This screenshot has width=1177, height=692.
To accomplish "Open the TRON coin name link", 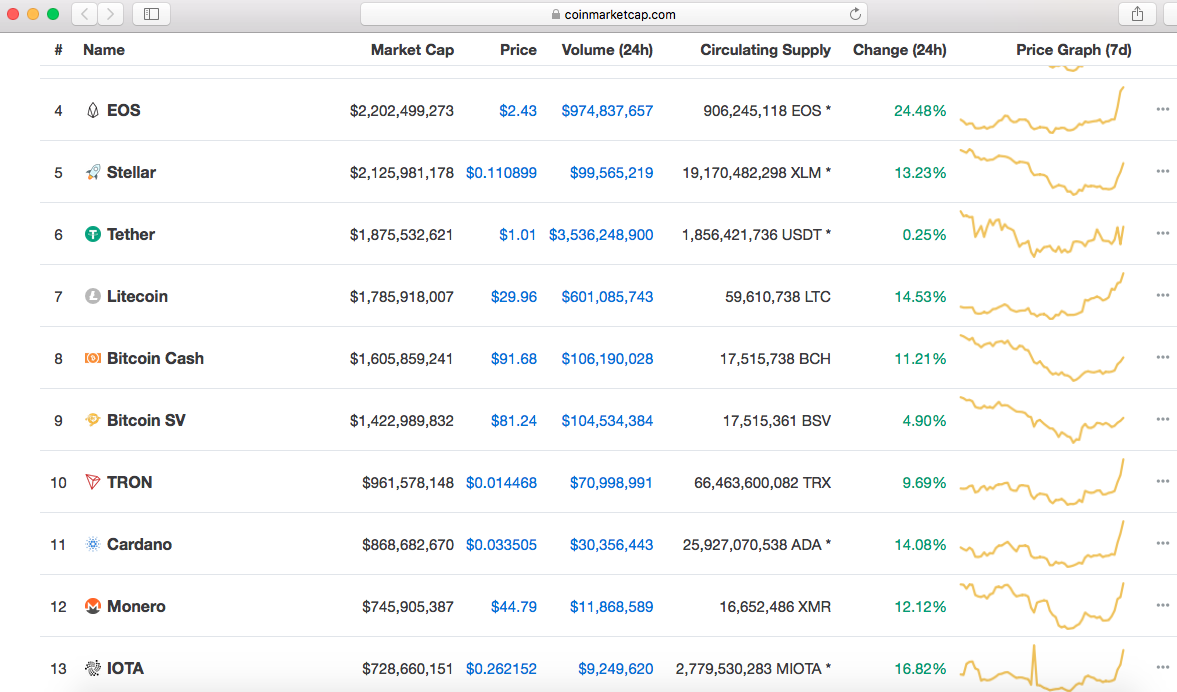I will pos(129,482).
